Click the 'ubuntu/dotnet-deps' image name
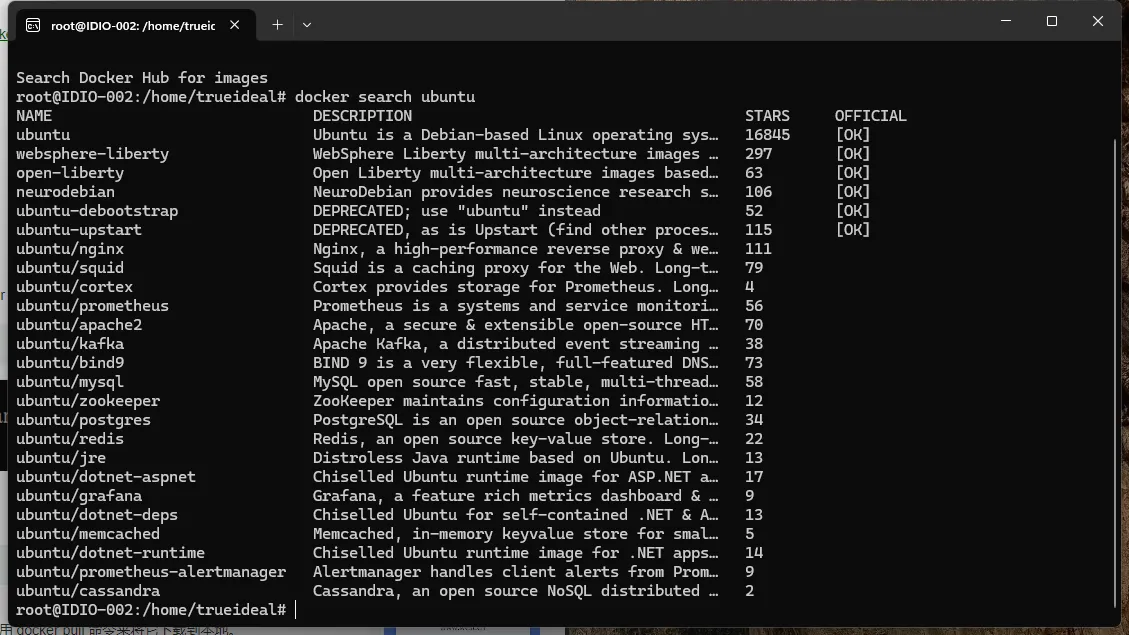This screenshot has height=635, width=1129. [97, 515]
